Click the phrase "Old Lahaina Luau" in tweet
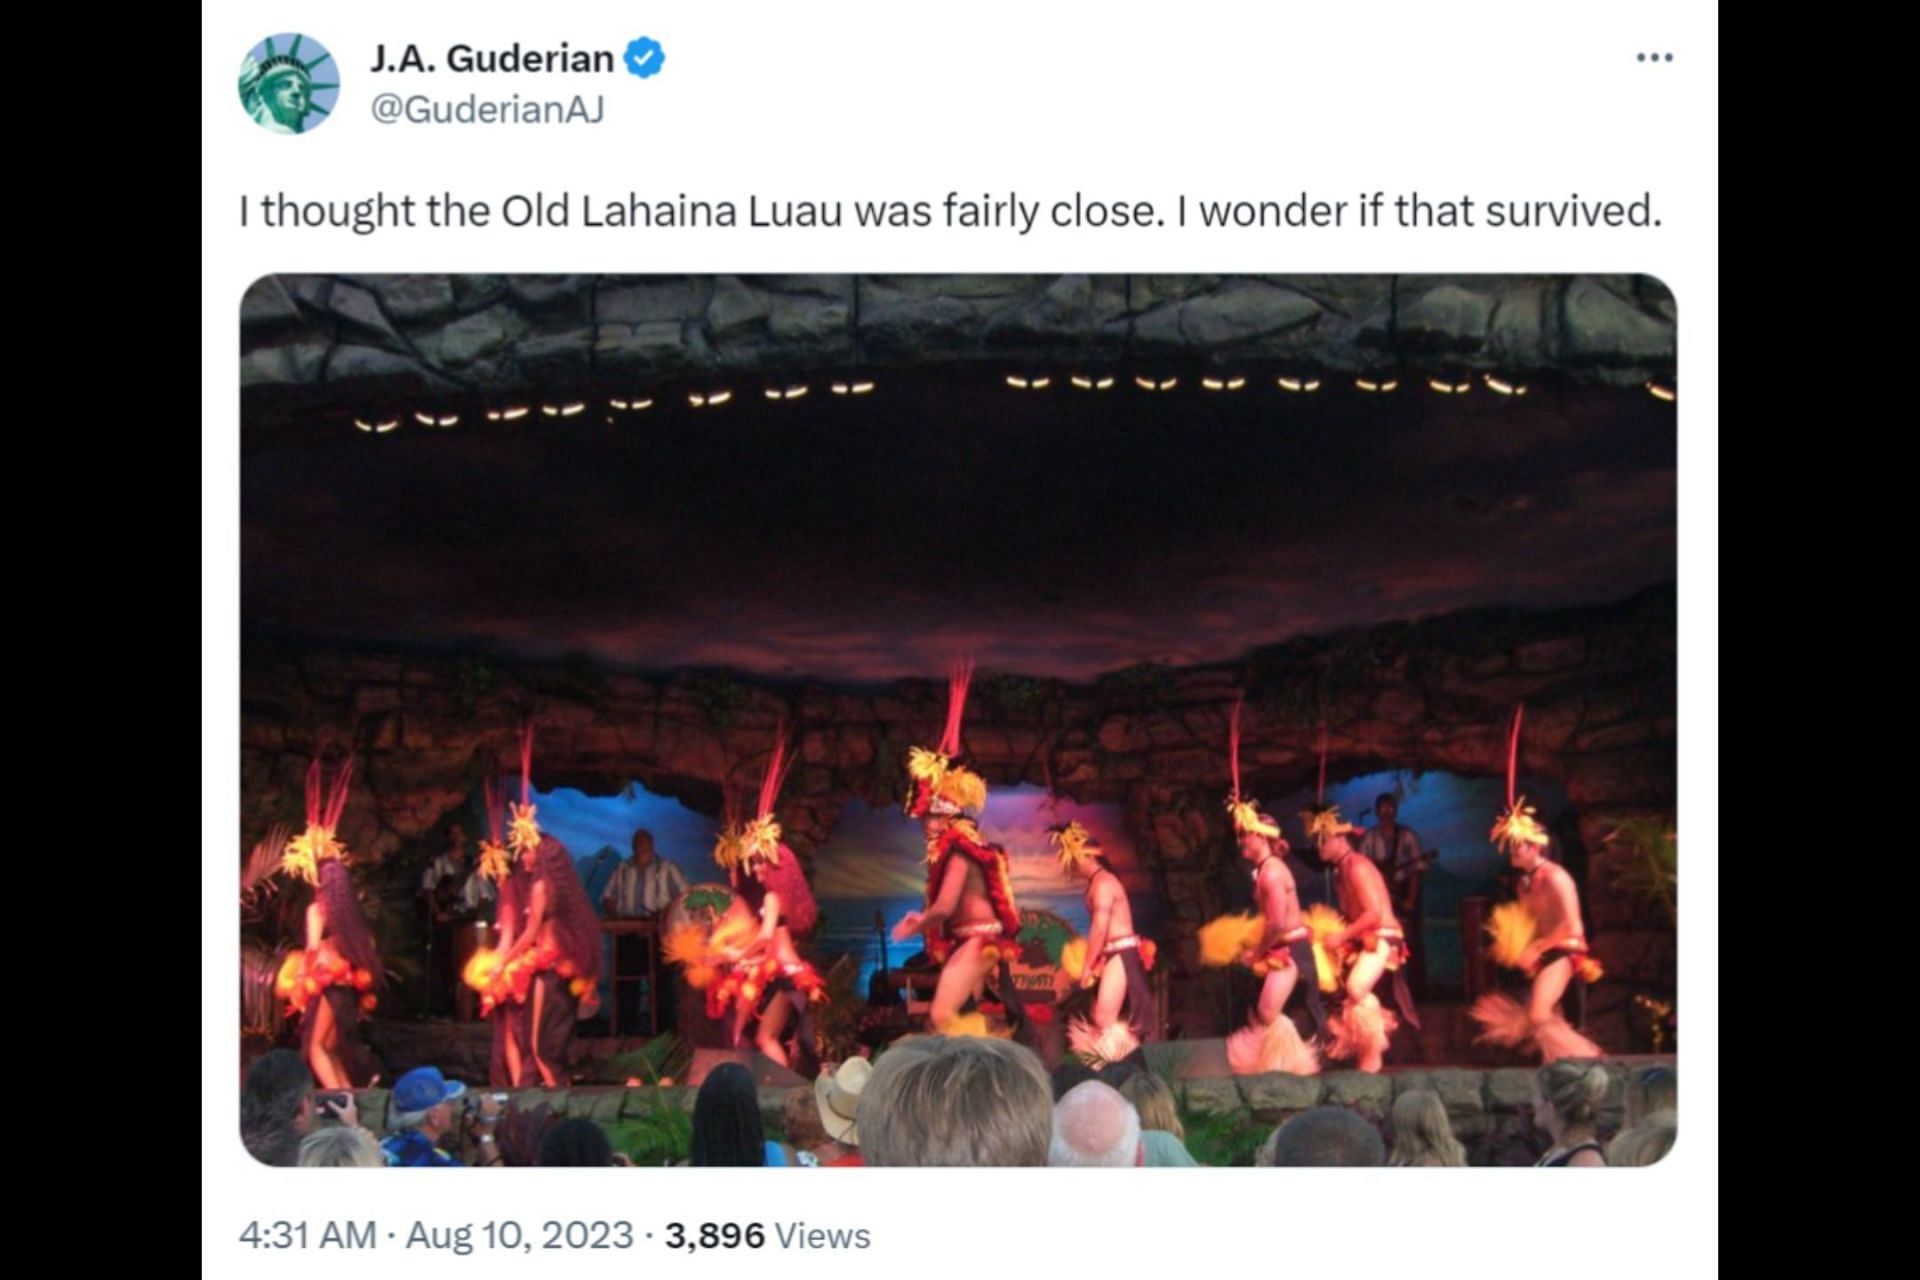Image resolution: width=1920 pixels, height=1280 pixels. pyautogui.click(x=671, y=211)
